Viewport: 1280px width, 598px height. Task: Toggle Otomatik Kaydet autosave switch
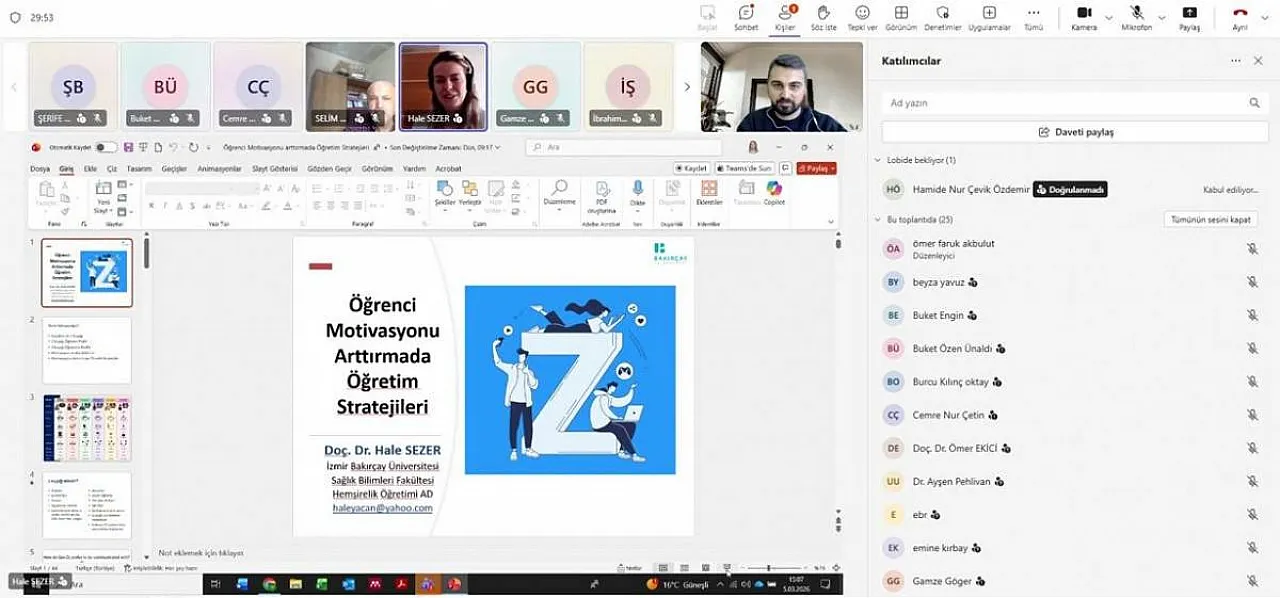click(x=105, y=147)
